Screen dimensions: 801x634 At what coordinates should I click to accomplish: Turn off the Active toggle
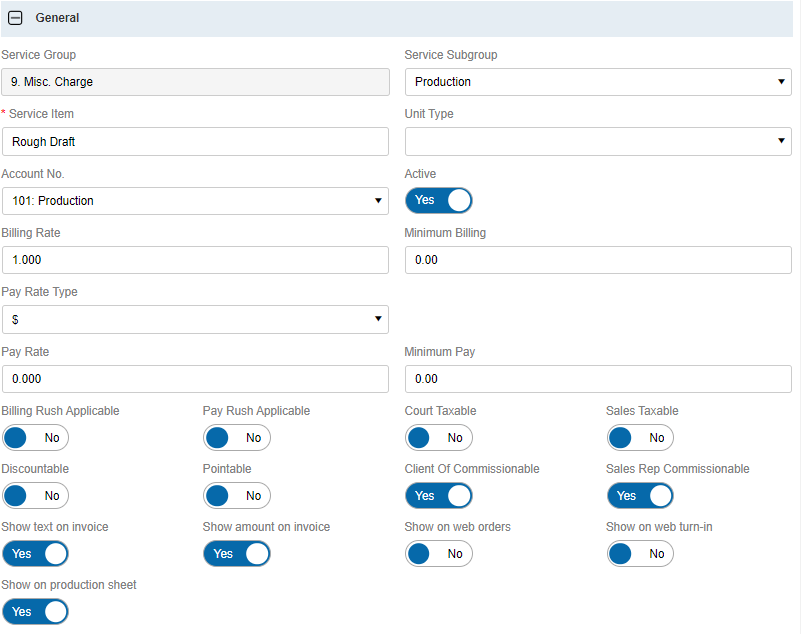click(438, 200)
